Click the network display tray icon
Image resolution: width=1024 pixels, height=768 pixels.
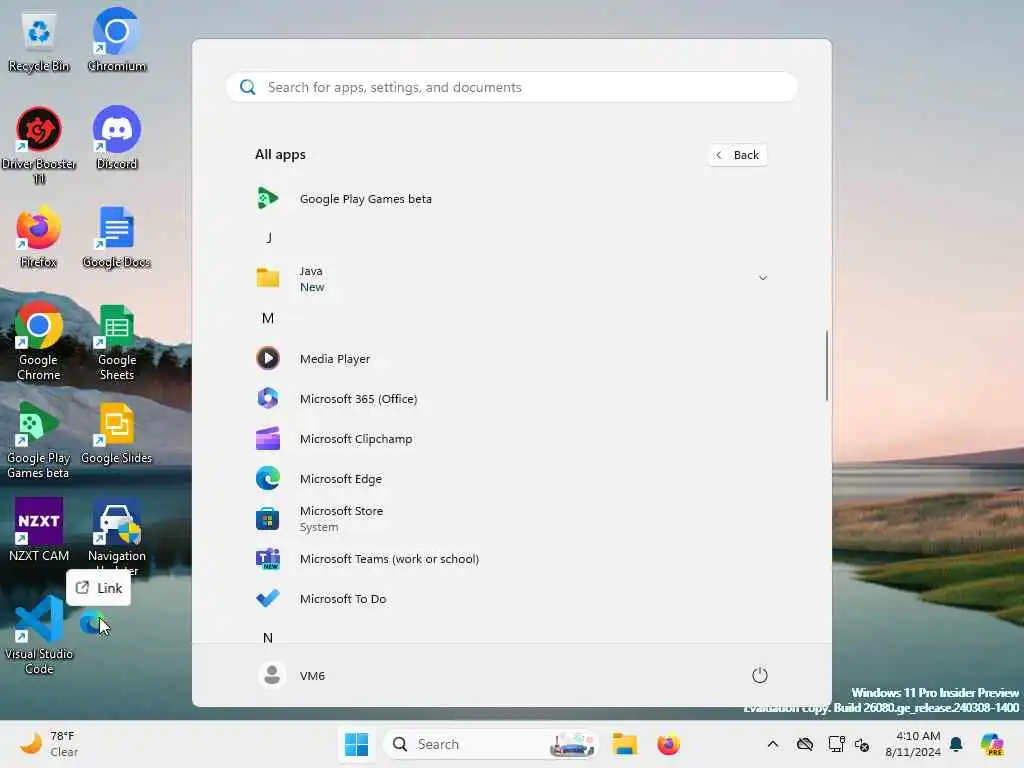[x=836, y=744]
